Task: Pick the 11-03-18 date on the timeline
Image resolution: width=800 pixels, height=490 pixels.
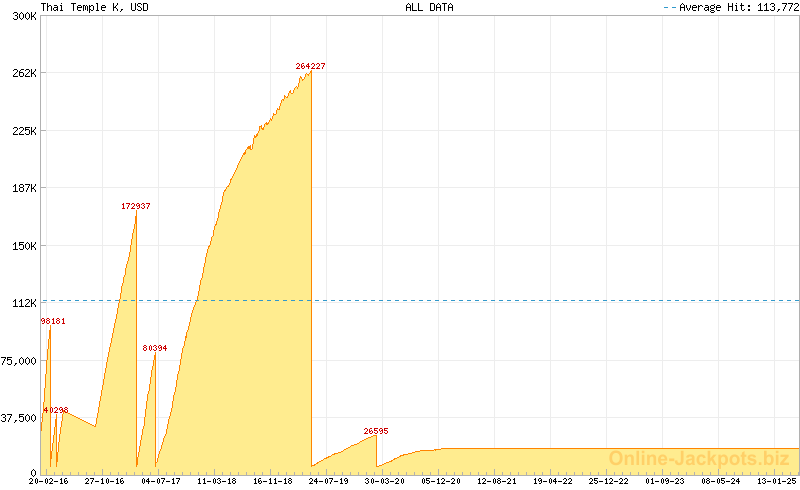Action: coord(216,481)
